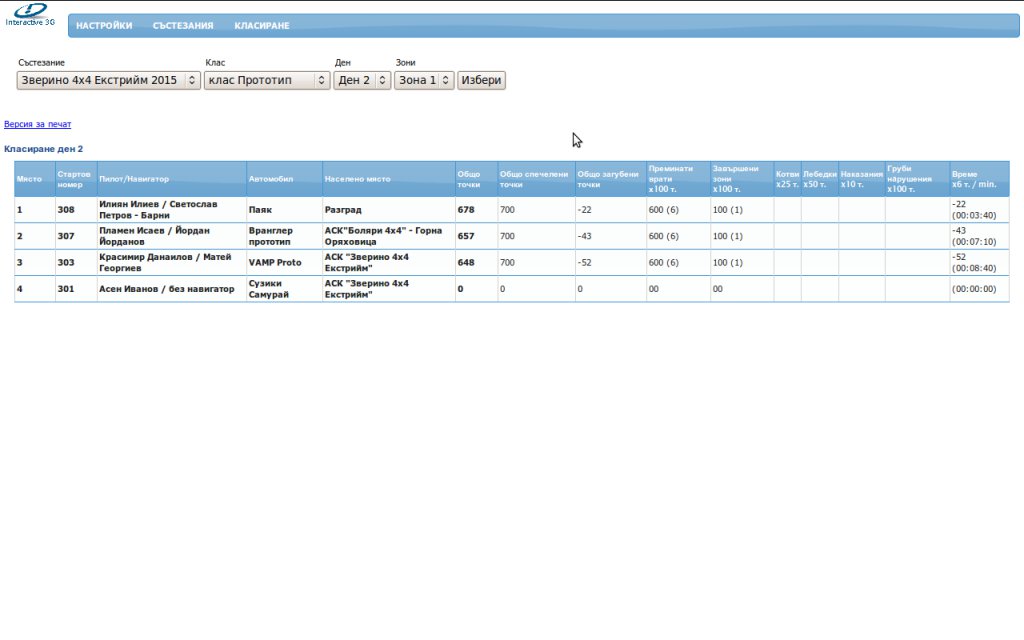Click the Време column header
Screen dimensions: 1024x640
pos(974,179)
